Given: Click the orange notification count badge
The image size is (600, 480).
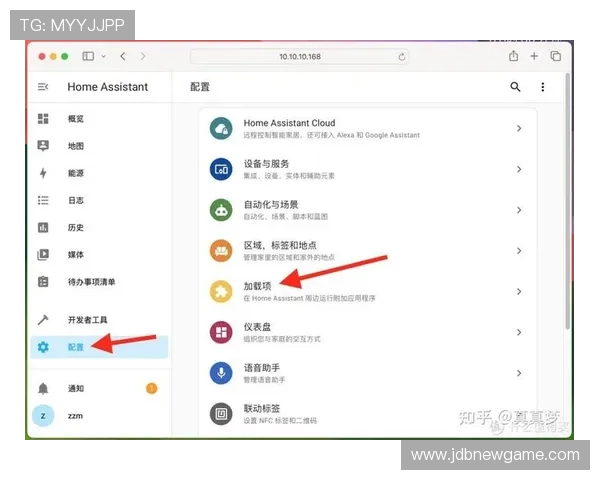Looking at the screenshot, I should click(152, 389).
